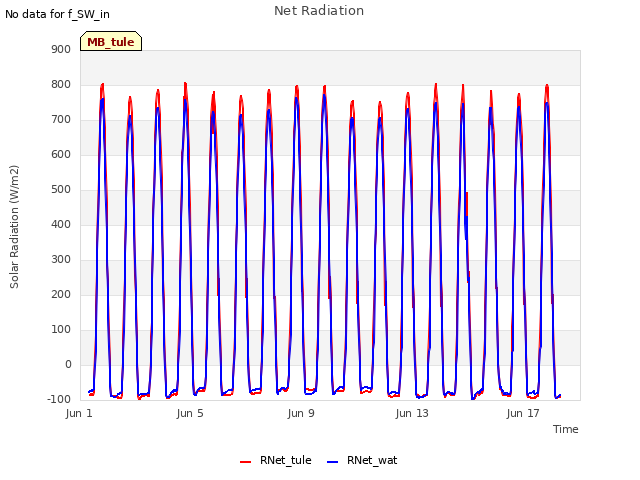
Task: Click the 'No data for f_SW_in' message
Action: 57,14
